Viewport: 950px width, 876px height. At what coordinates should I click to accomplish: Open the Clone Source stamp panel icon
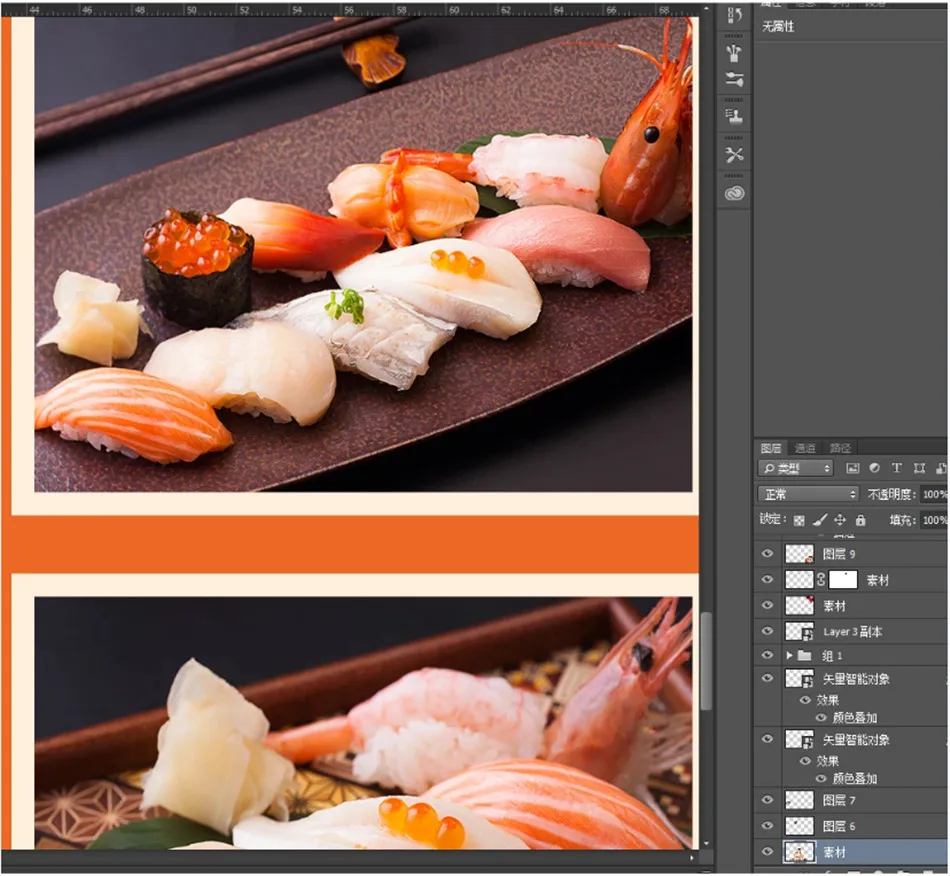point(734,116)
